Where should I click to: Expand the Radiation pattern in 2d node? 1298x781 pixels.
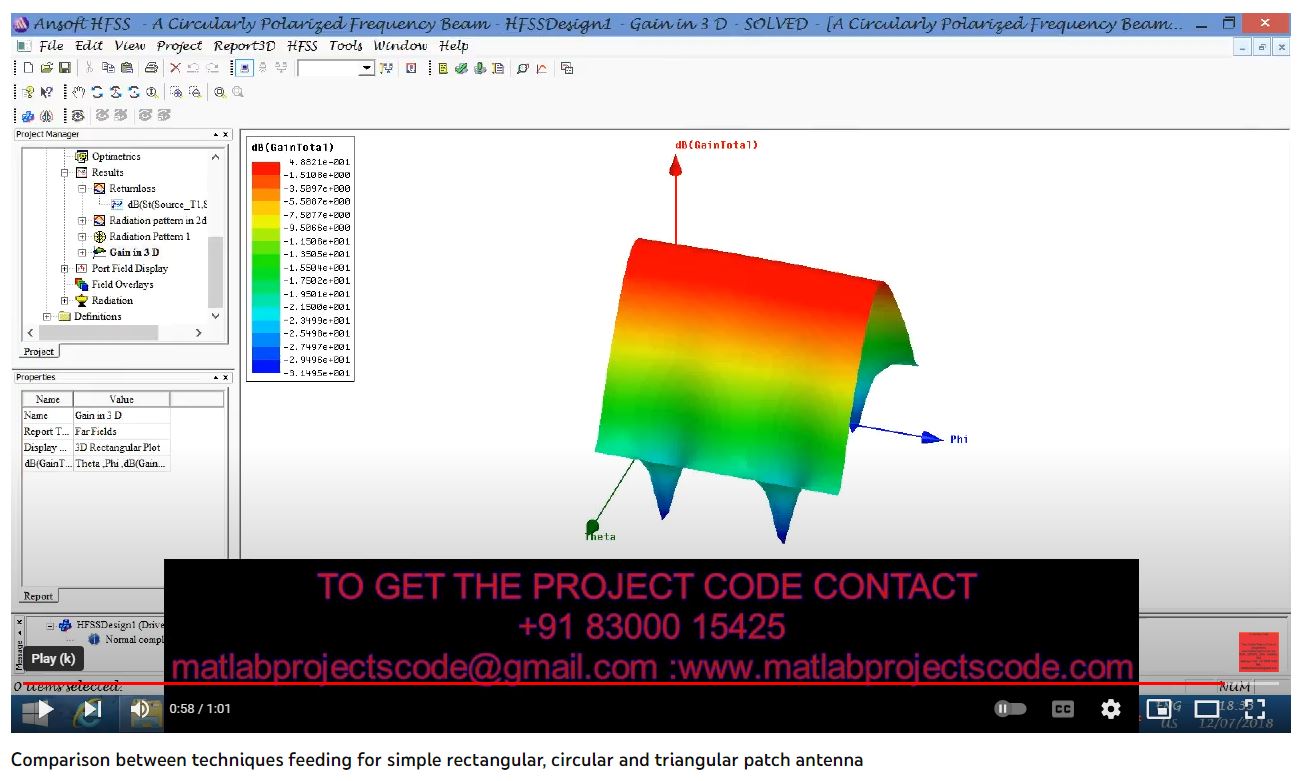point(82,221)
